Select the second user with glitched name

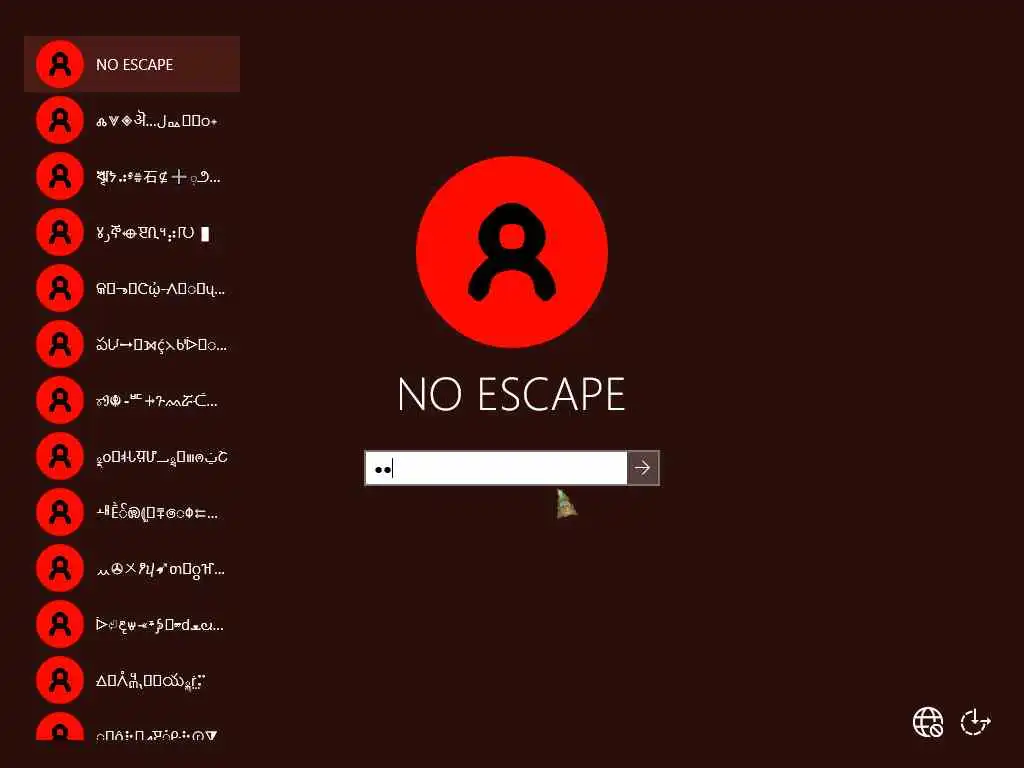pyautogui.click(x=132, y=120)
